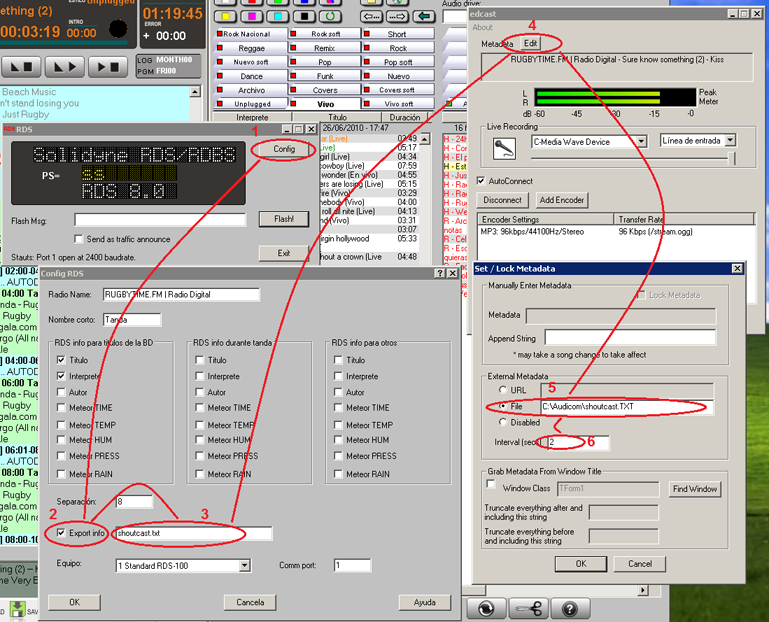Click the dotted left arrow button

coord(371,17)
